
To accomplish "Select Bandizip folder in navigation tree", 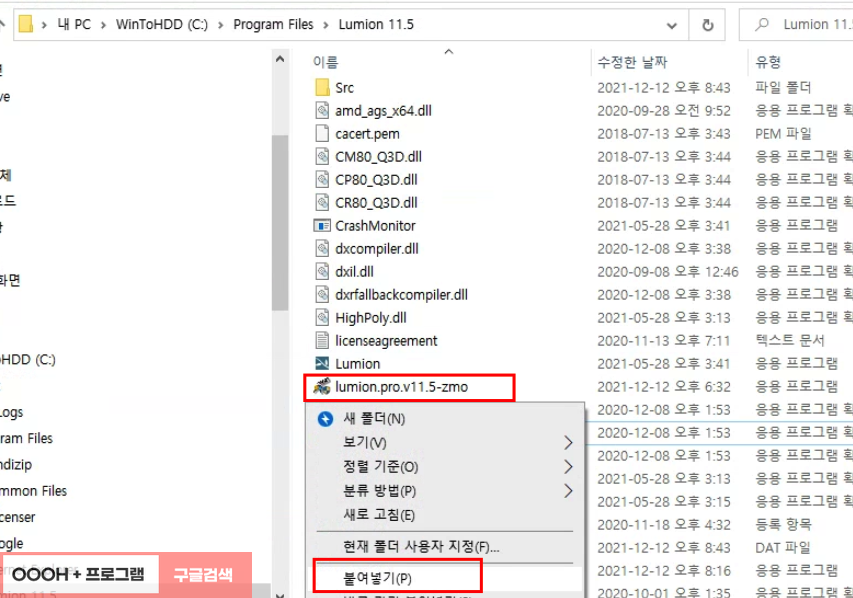I will click(16, 465).
